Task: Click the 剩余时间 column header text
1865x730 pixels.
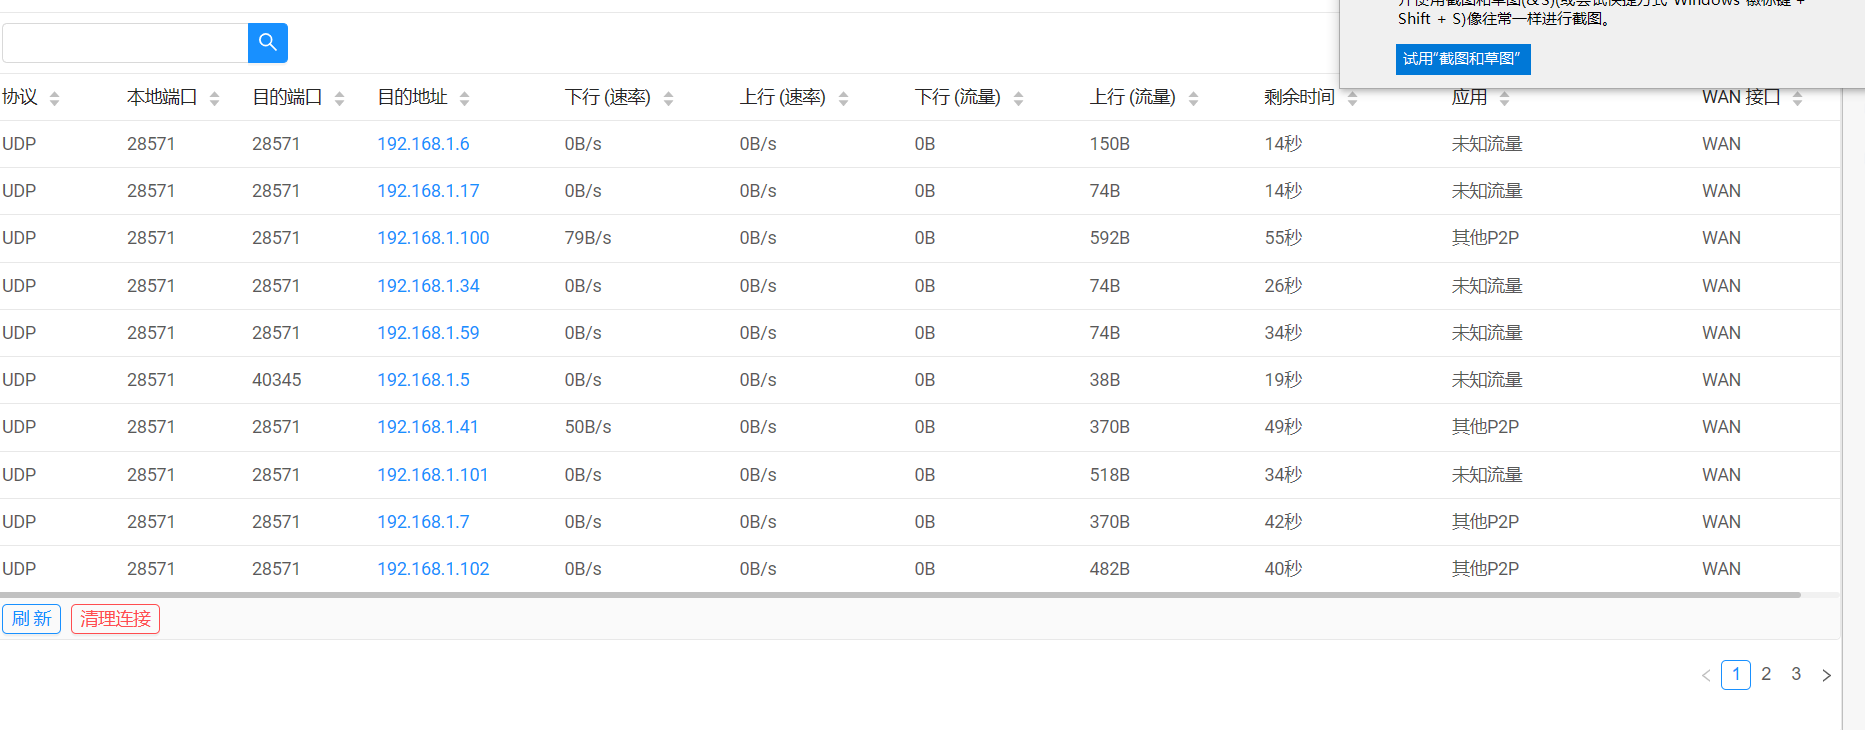Action: pyautogui.click(x=1299, y=97)
